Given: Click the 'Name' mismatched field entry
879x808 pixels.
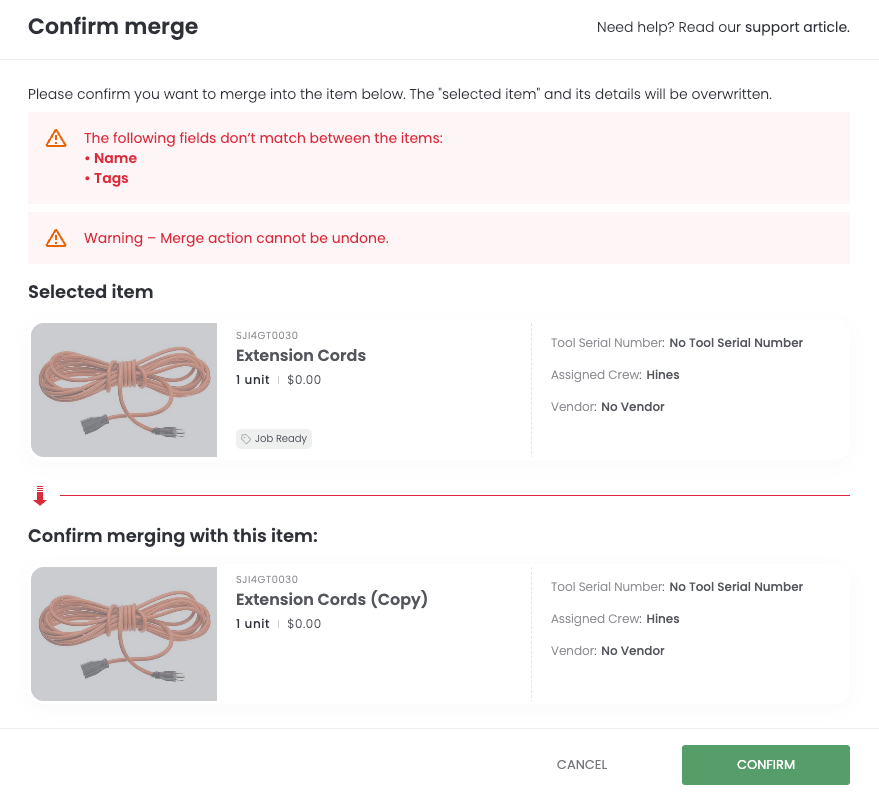Looking at the screenshot, I should pyautogui.click(x=115, y=158).
